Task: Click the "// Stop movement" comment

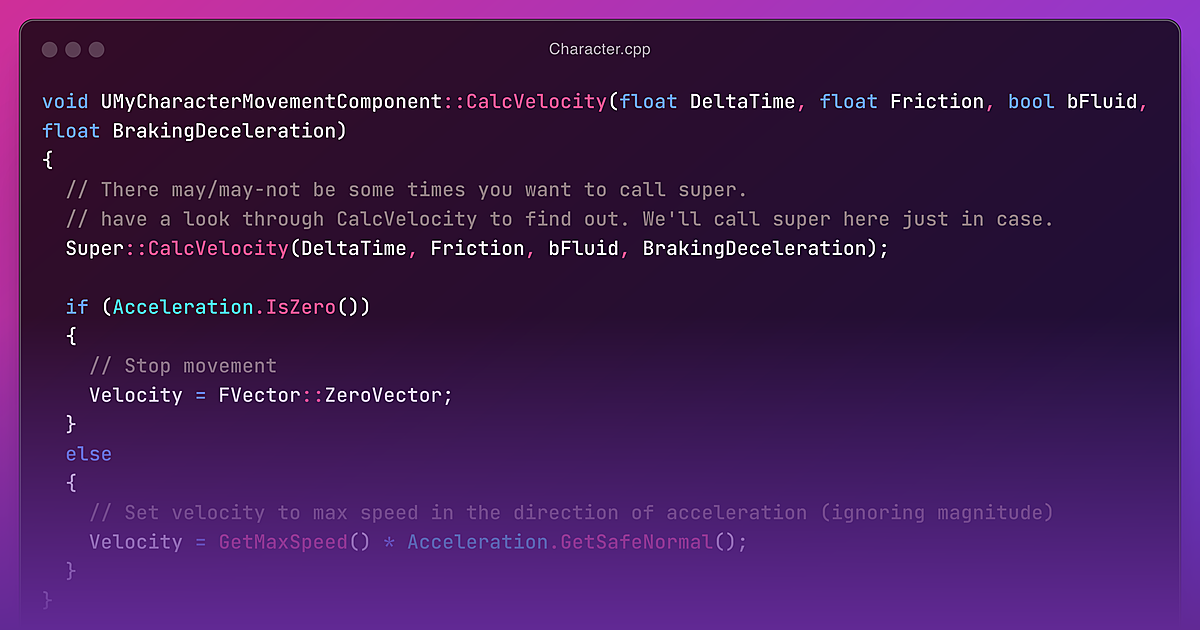Action: click(x=183, y=366)
